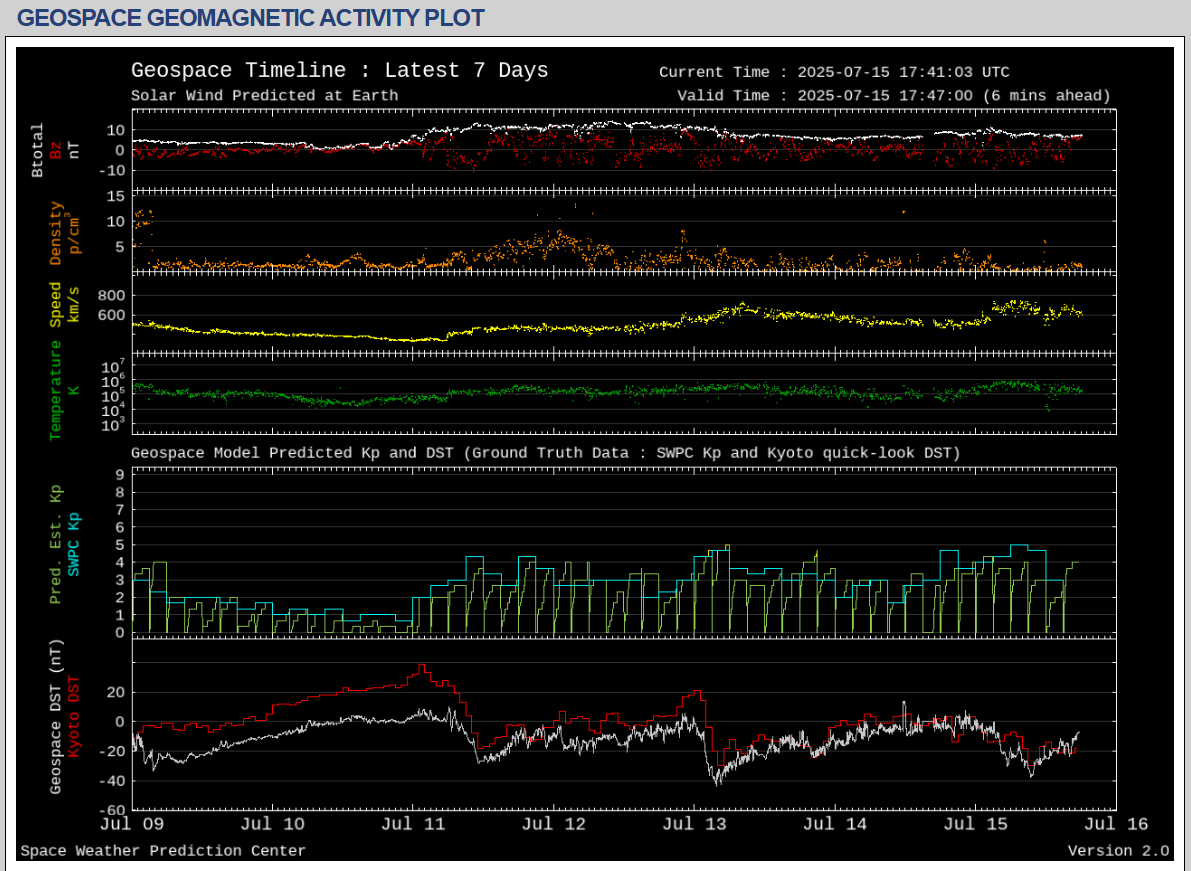Click the Jul 09 date marker
This screenshot has width=1191, height=871.
(x=132, y=824)
